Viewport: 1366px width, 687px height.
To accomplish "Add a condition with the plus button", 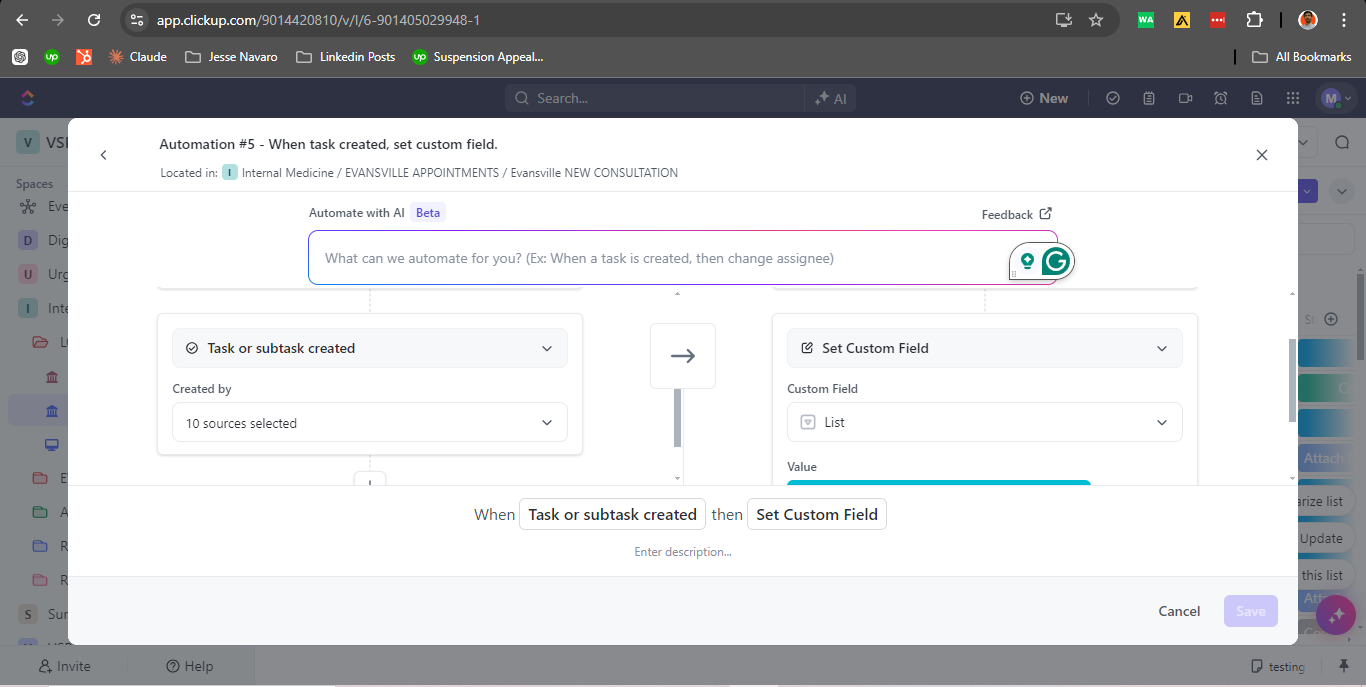I will click(x=370, y=481).
